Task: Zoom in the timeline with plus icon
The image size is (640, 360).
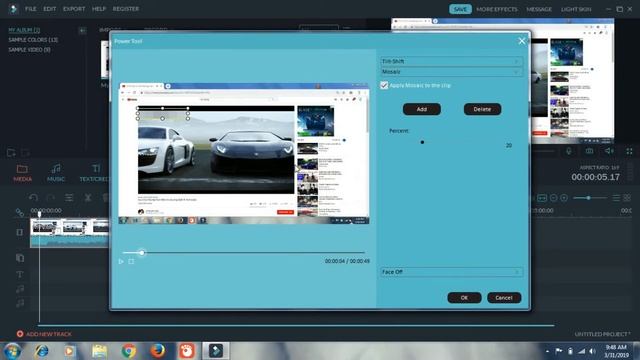Action: [564, 198]
